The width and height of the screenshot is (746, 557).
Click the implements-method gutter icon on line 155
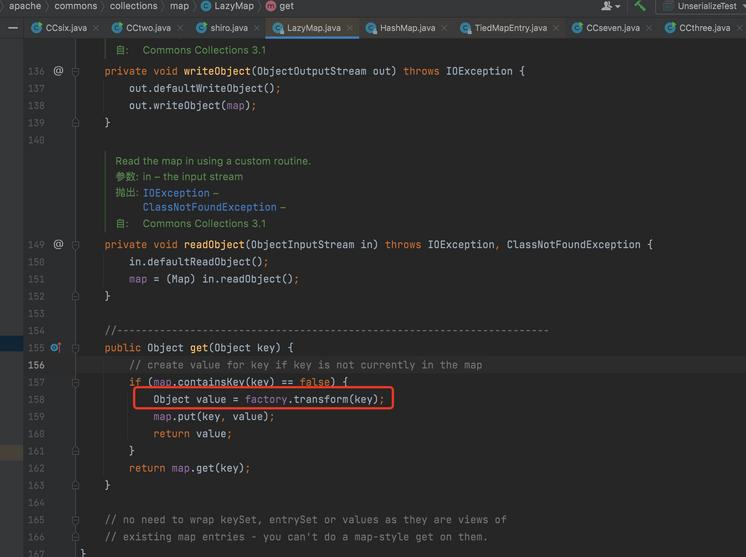pos(56,348)
